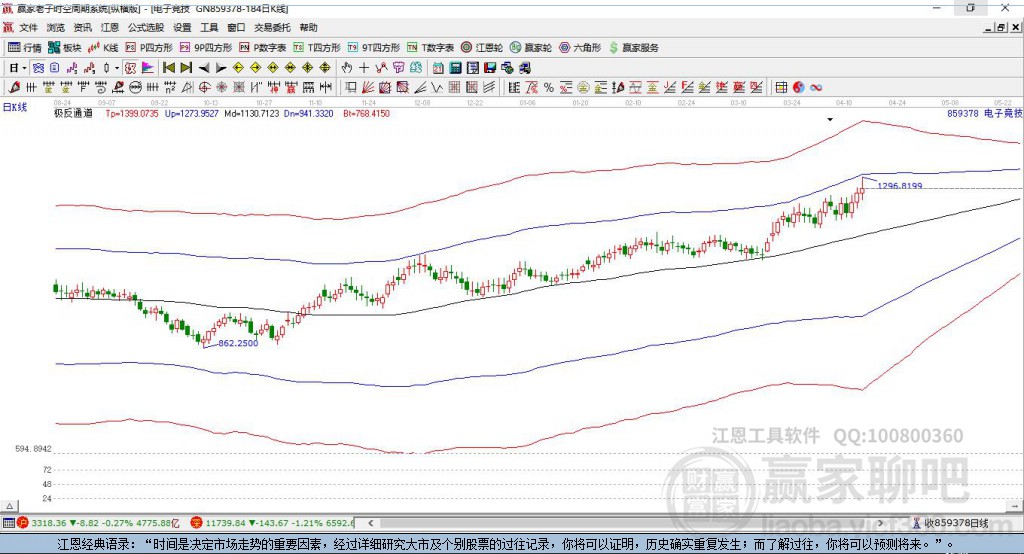The width and height of the screenshot is (1024, 554).
Task: Click the truck icon at toolbar end
Action: tap(524, 68)
